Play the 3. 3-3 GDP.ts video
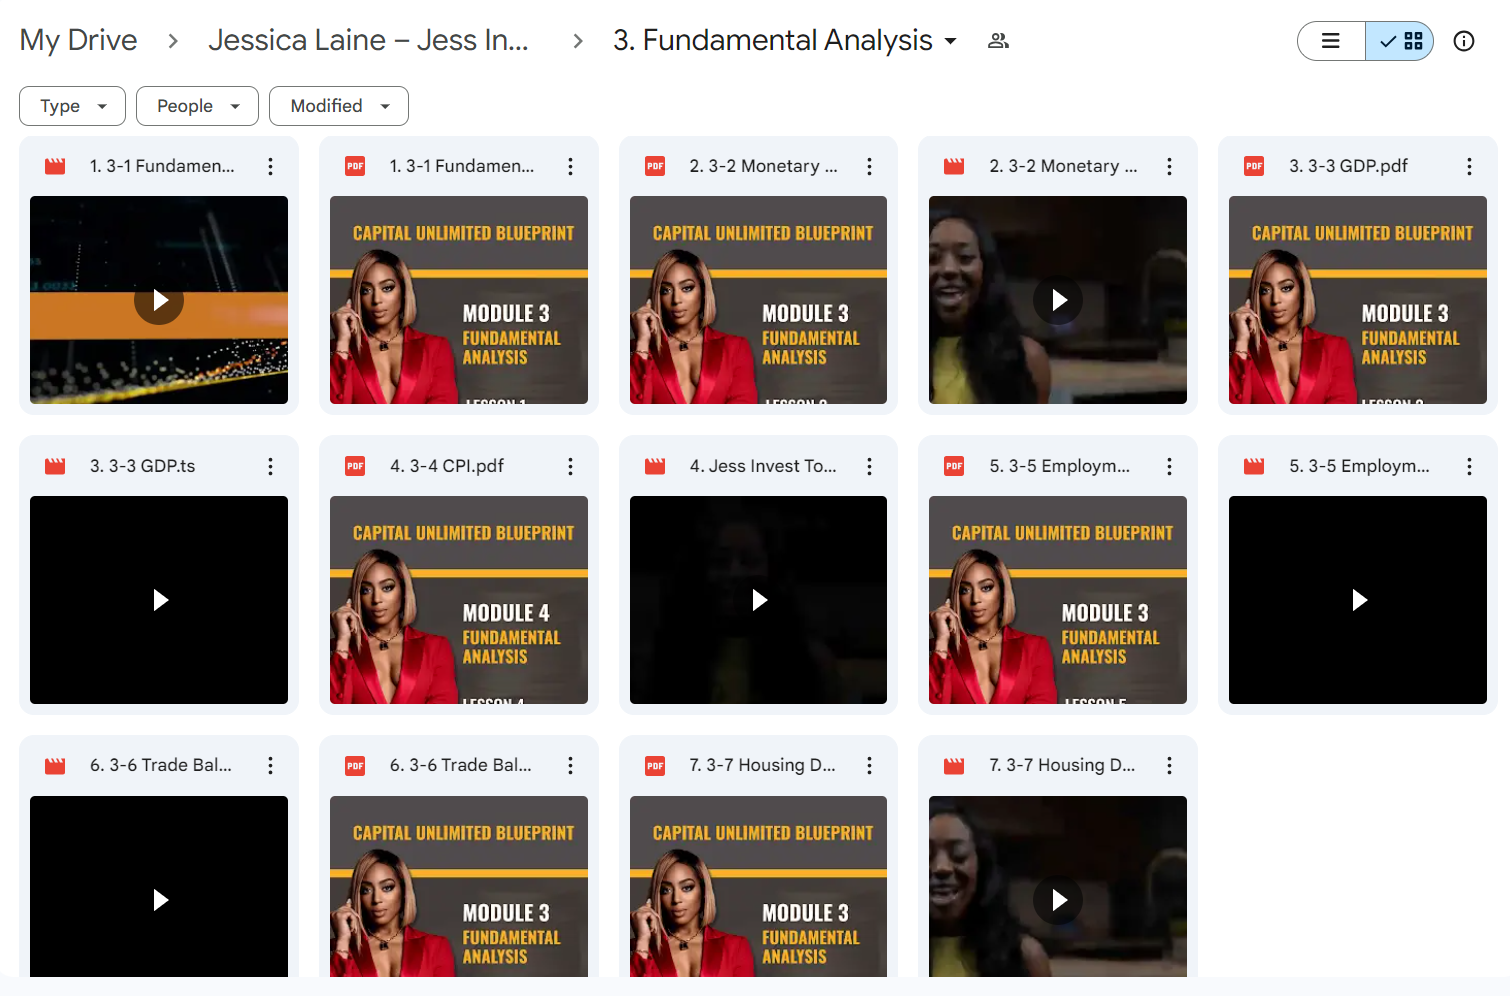Viewport: 1510px width, 996px height. pyautogui.click(x=159, y=600)
